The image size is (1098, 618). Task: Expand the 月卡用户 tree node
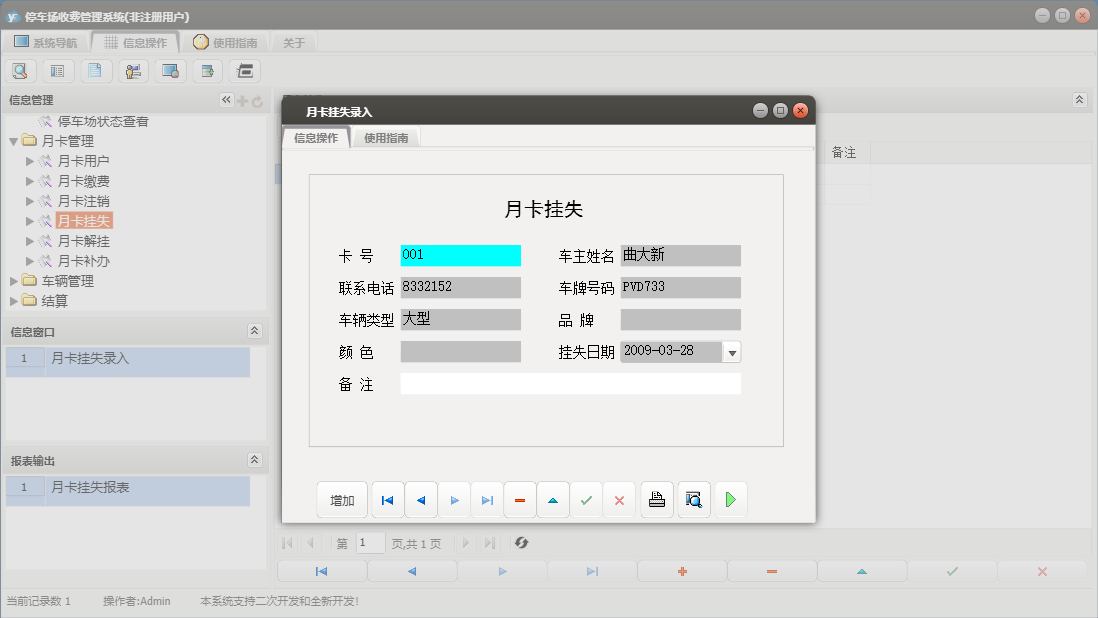coord(31,161)
